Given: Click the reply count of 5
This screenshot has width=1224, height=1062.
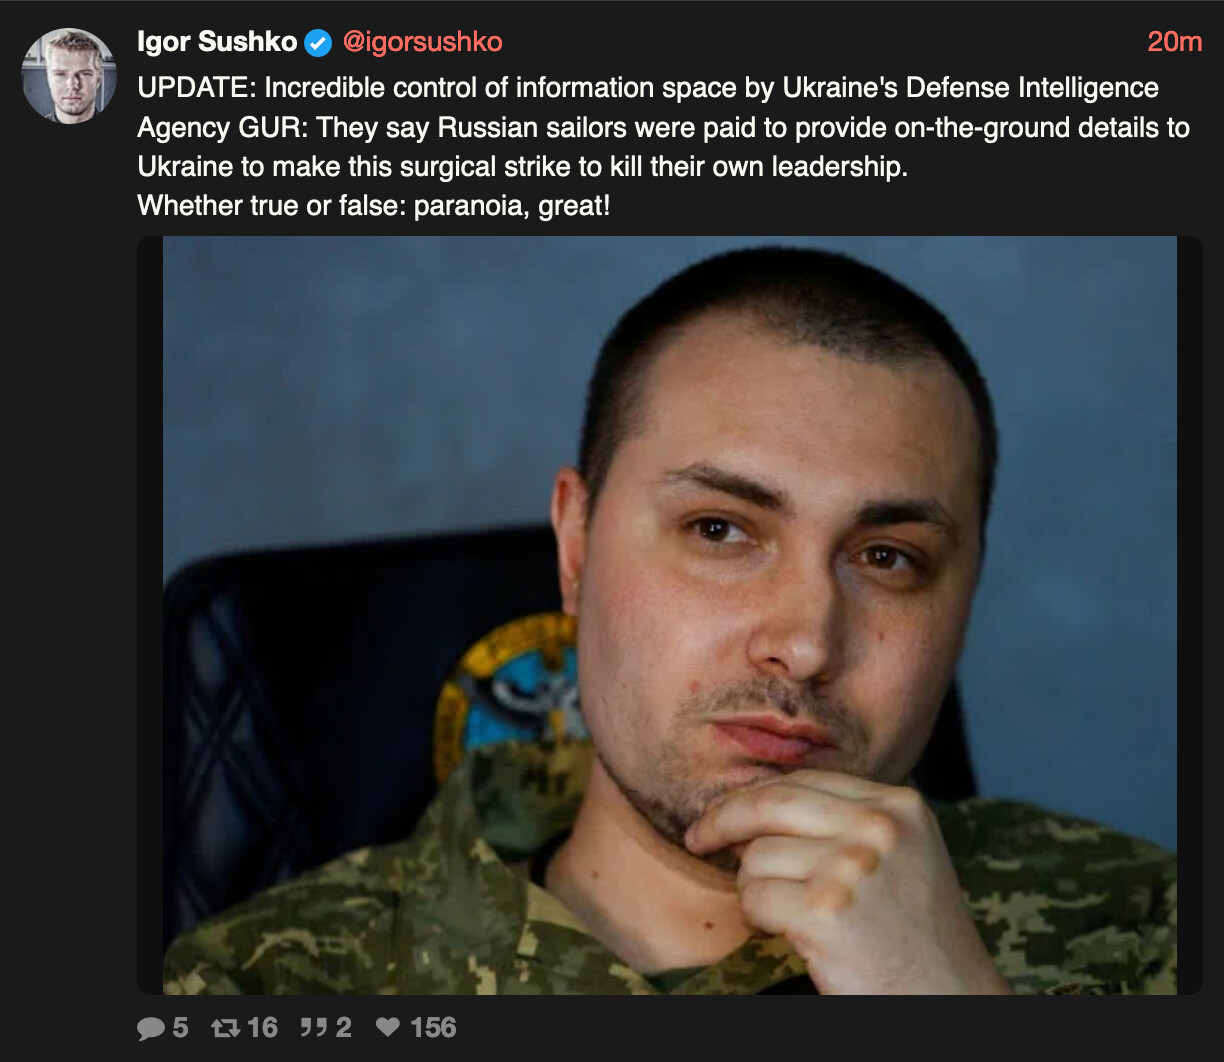Looking at the screenshot, I should (x=180, y=1028).
